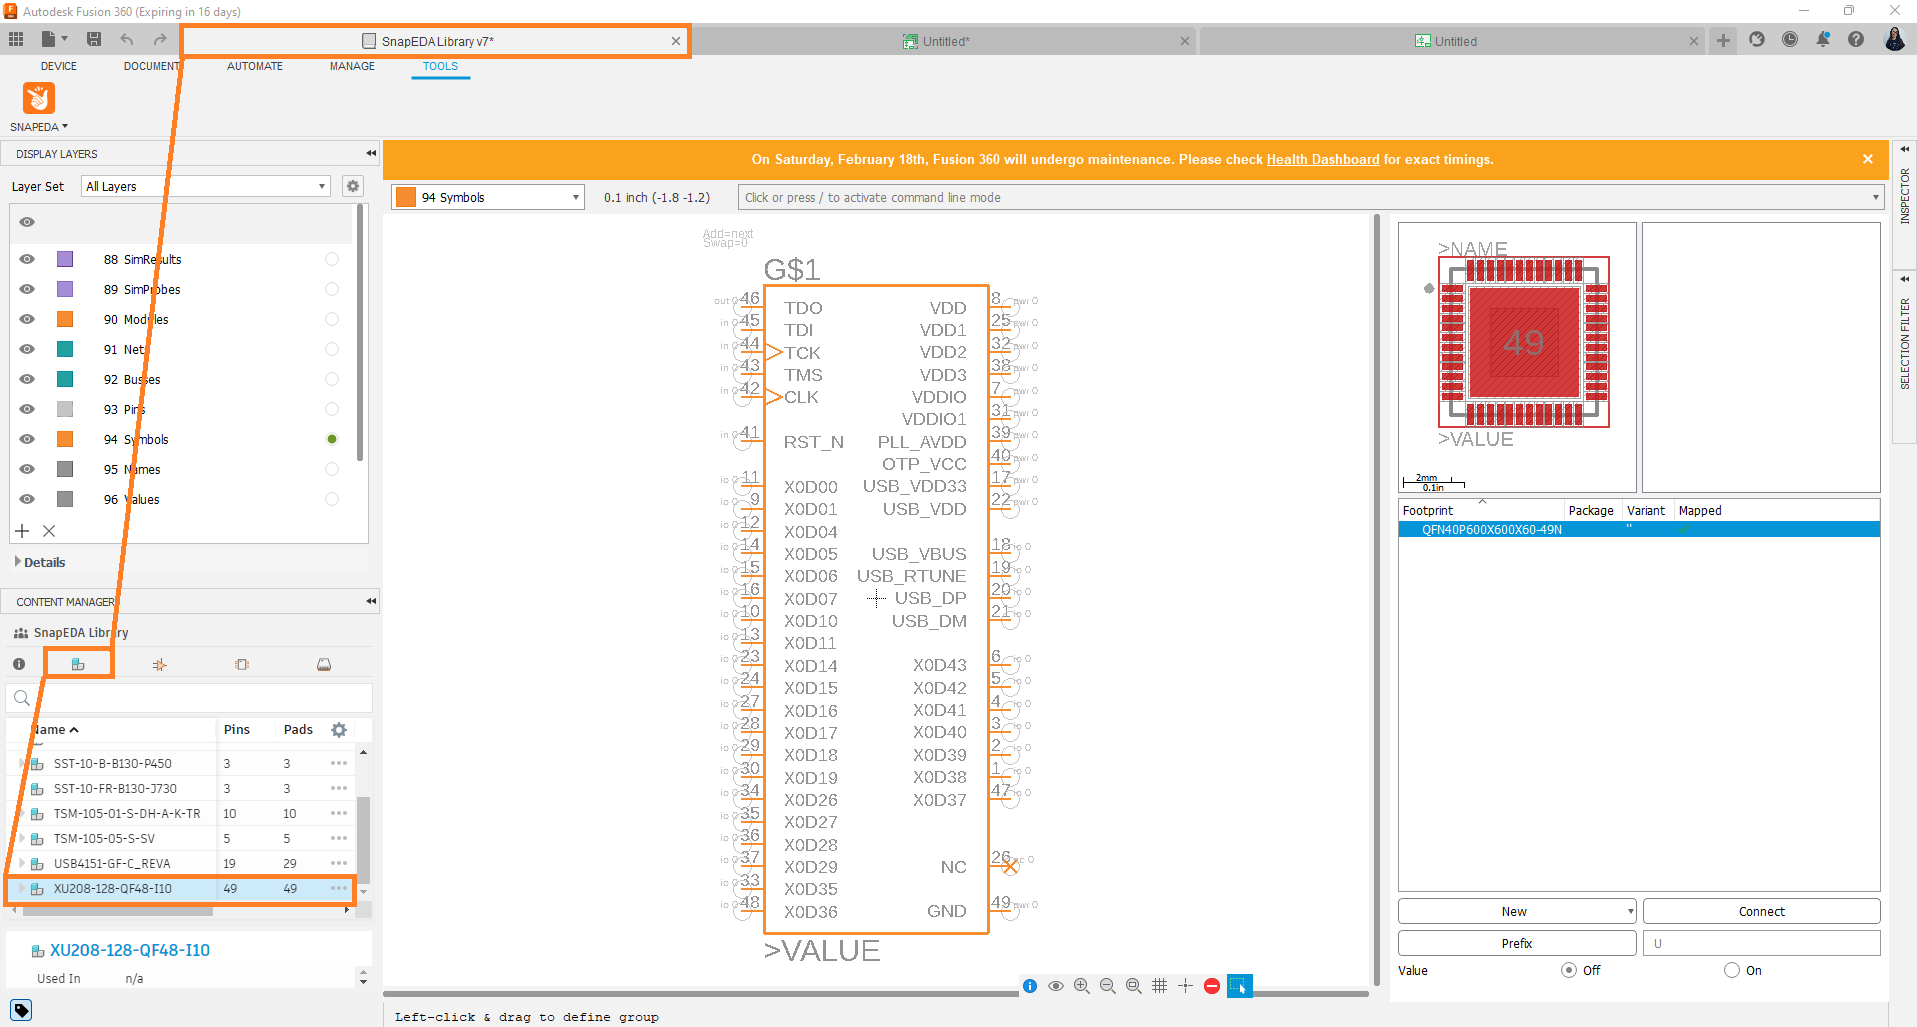Open the 94 Symbols layer dropdown above canvas
The image size is (1917, 1027).
pos(487,197)
